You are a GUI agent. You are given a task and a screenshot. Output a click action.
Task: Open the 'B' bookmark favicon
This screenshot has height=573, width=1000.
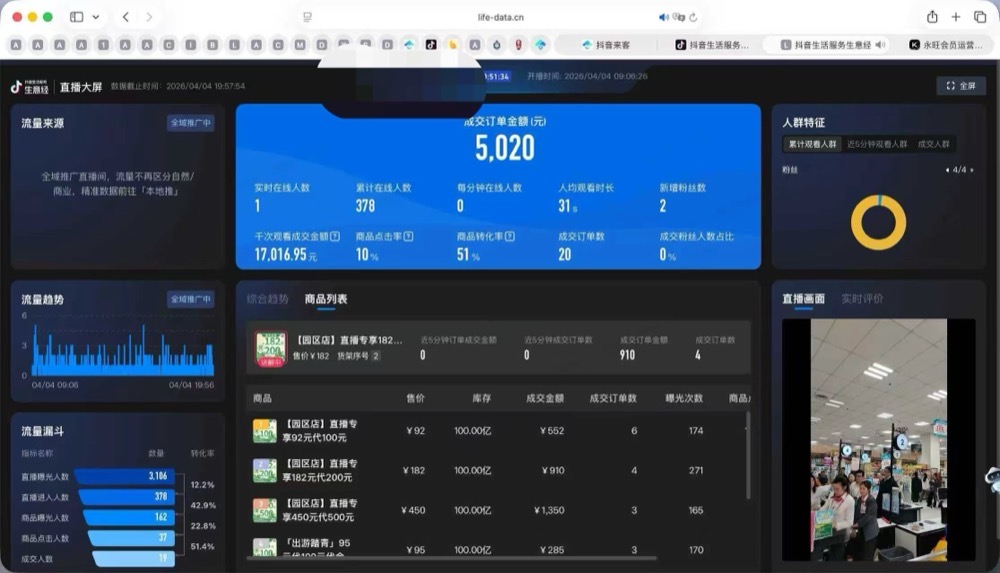pyautogui.click(x=212, y=45)
